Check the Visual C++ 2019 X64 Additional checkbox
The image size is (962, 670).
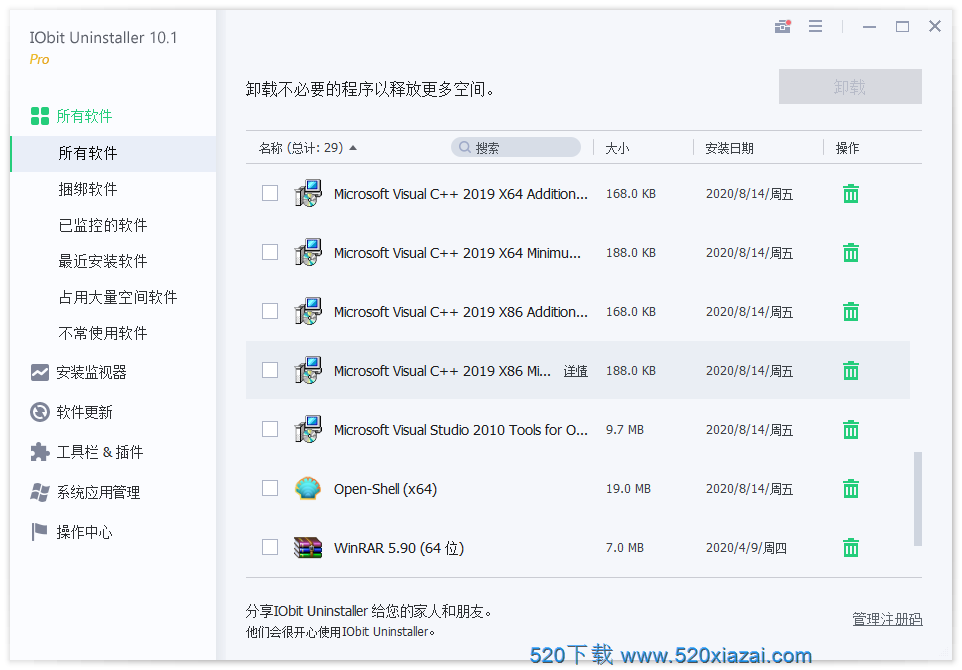pyautogui.click(x=270, y=193)
